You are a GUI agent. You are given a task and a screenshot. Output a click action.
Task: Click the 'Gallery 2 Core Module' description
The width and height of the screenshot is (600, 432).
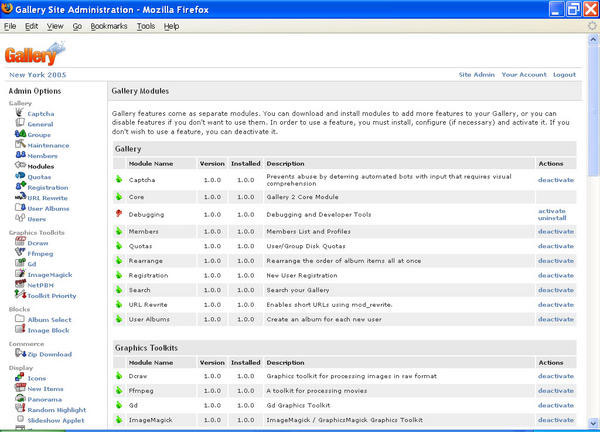tap(302, 197)
